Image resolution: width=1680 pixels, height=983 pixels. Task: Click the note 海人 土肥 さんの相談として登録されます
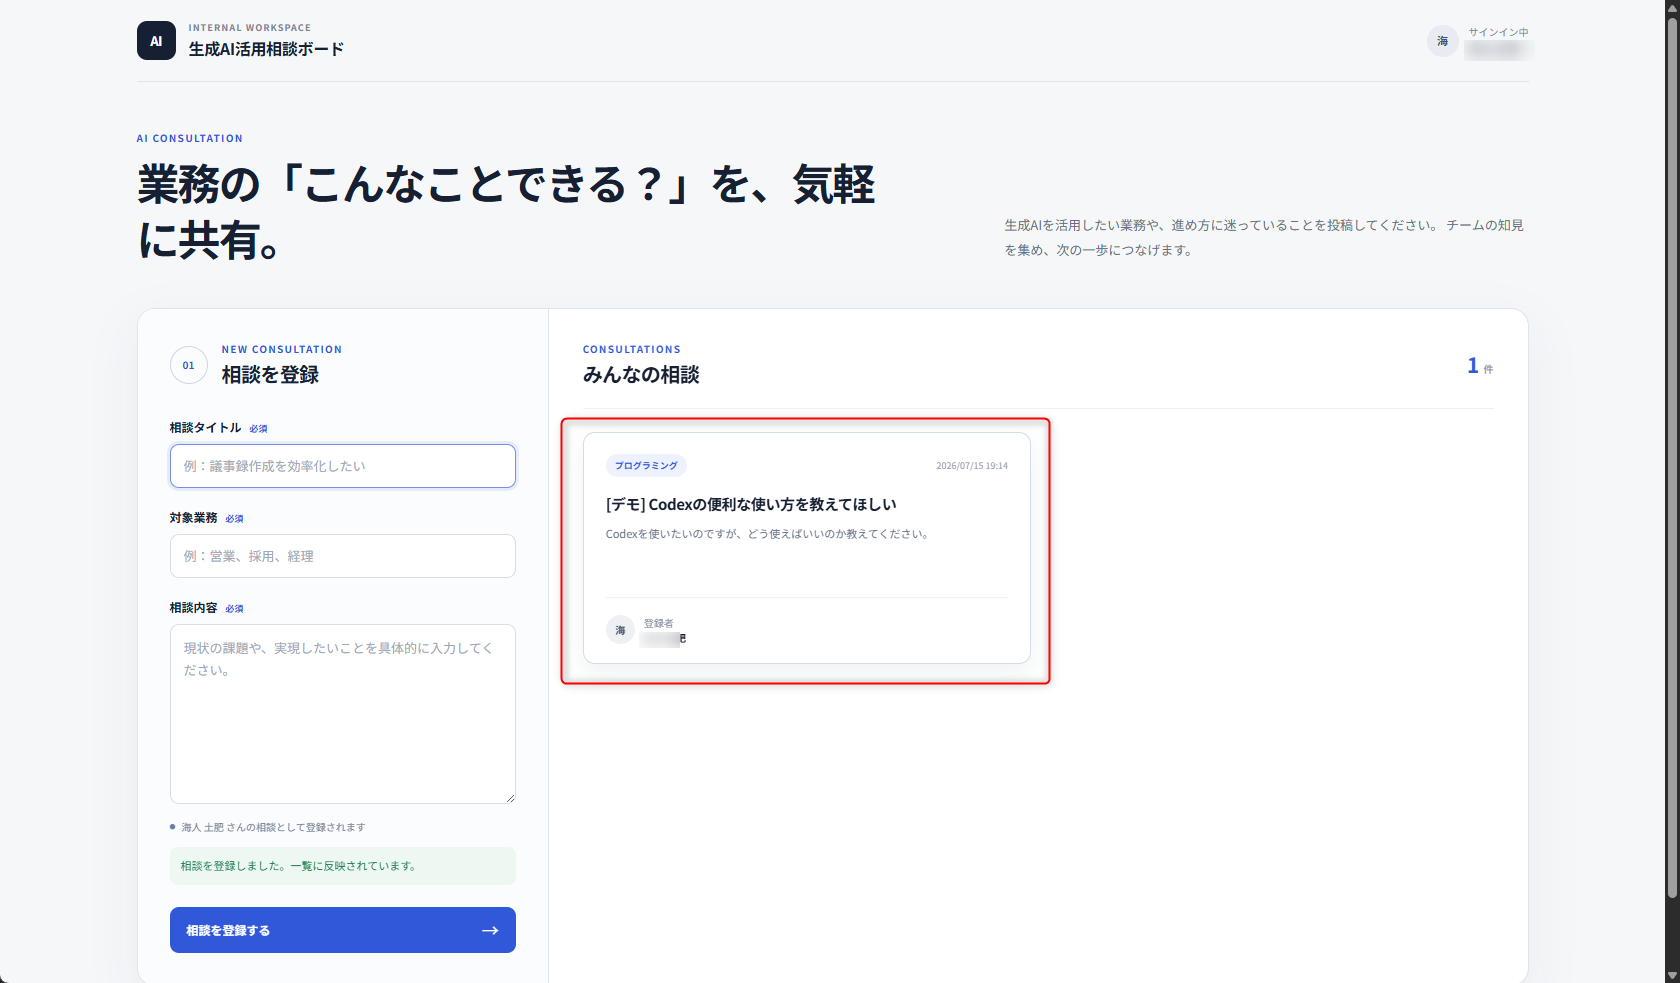tap(273, 827)
